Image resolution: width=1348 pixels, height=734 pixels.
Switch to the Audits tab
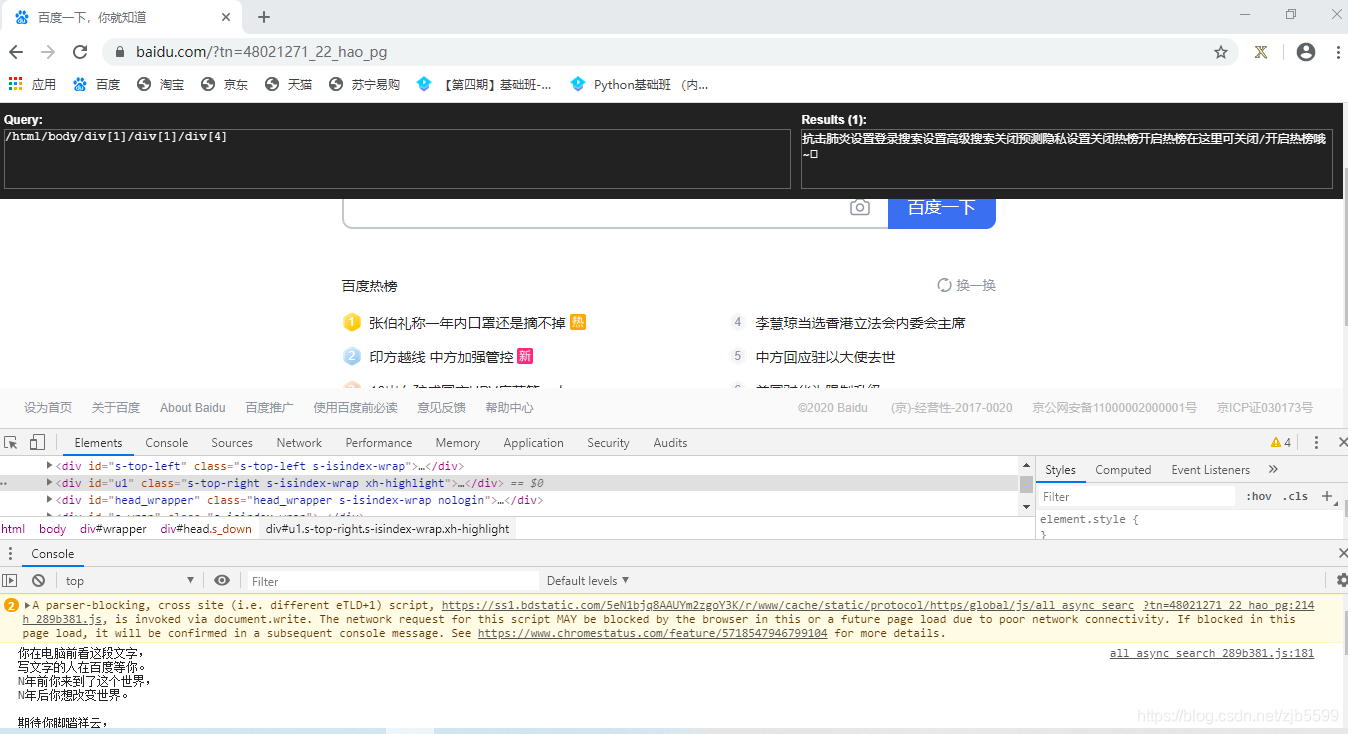[x=670, y=443]
